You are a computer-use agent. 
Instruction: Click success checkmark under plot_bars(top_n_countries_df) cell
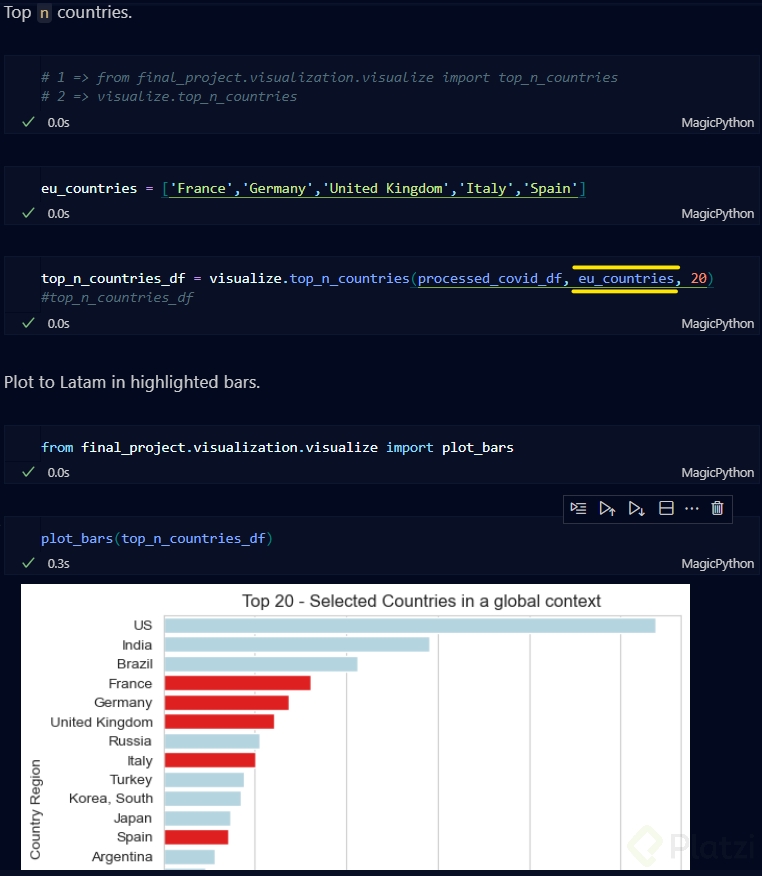(28, 563)
